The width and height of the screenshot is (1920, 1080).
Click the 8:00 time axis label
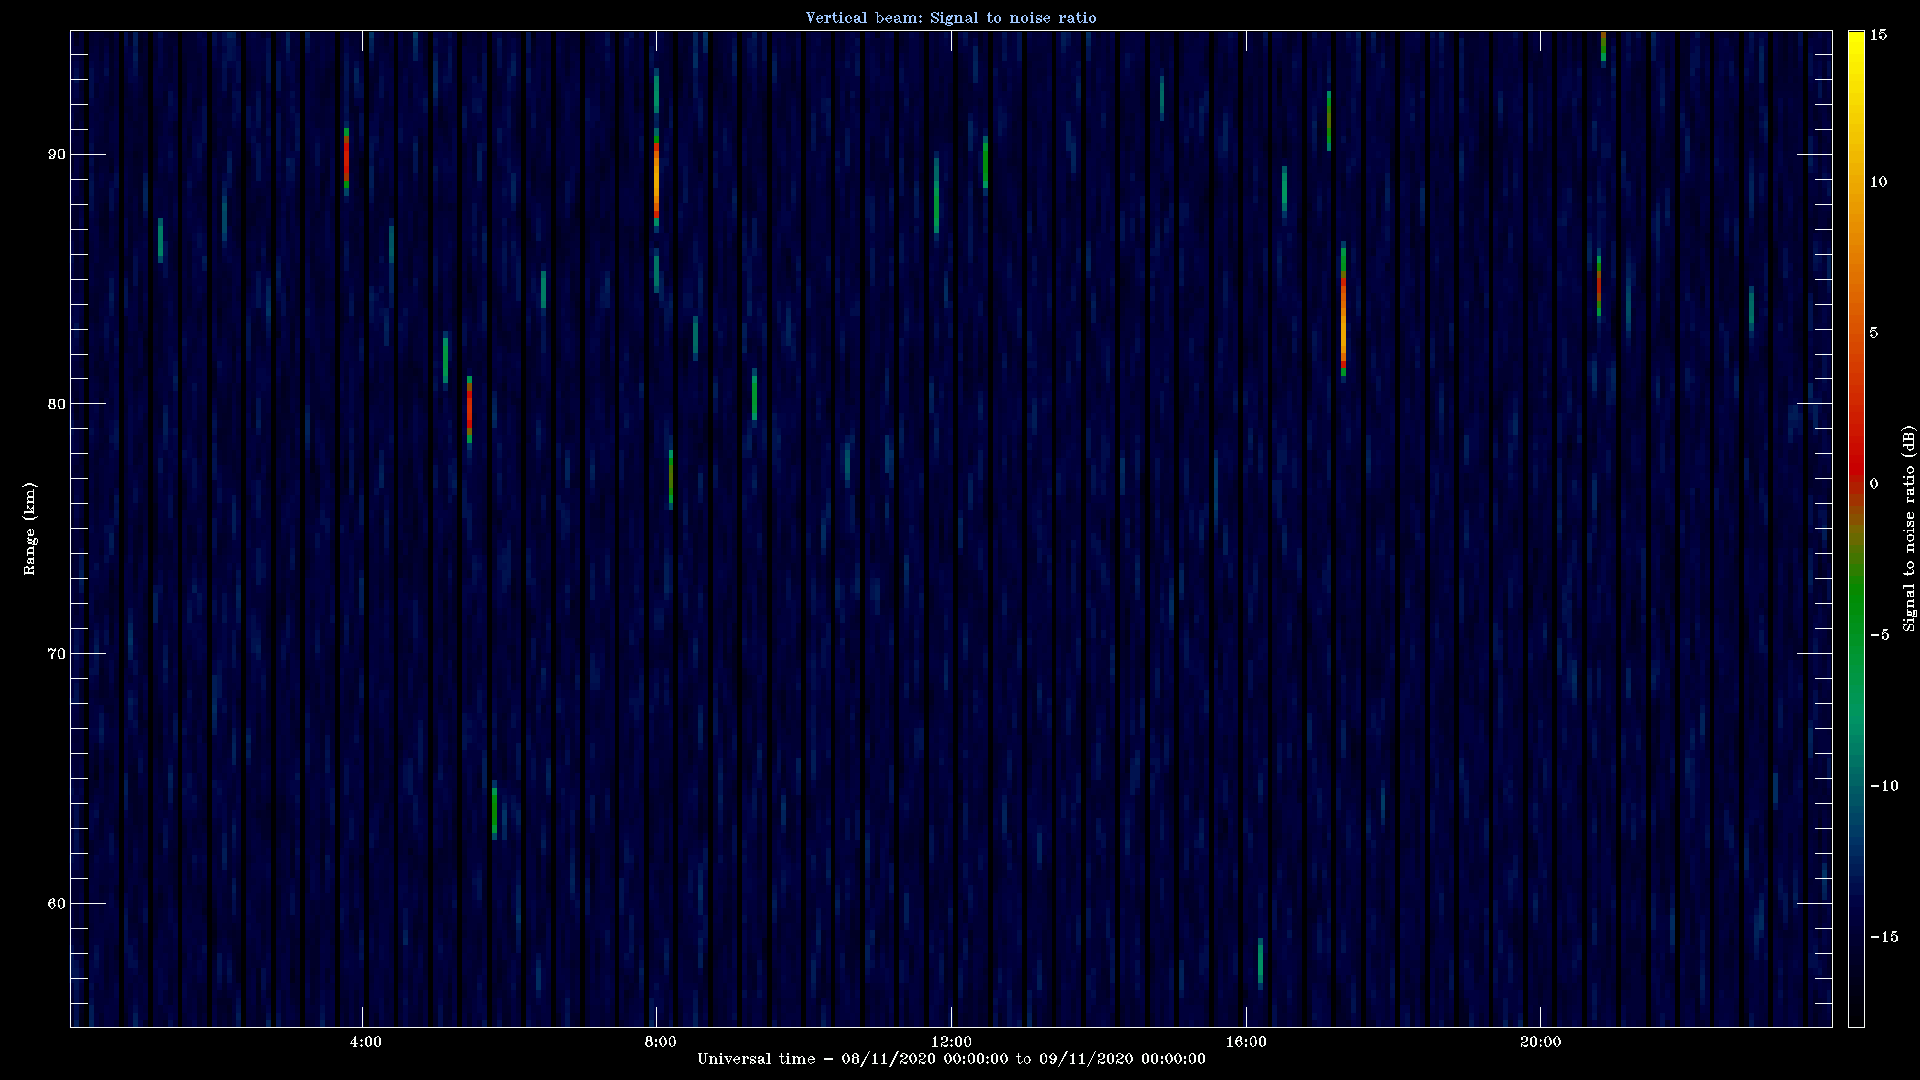point(660,1042)
